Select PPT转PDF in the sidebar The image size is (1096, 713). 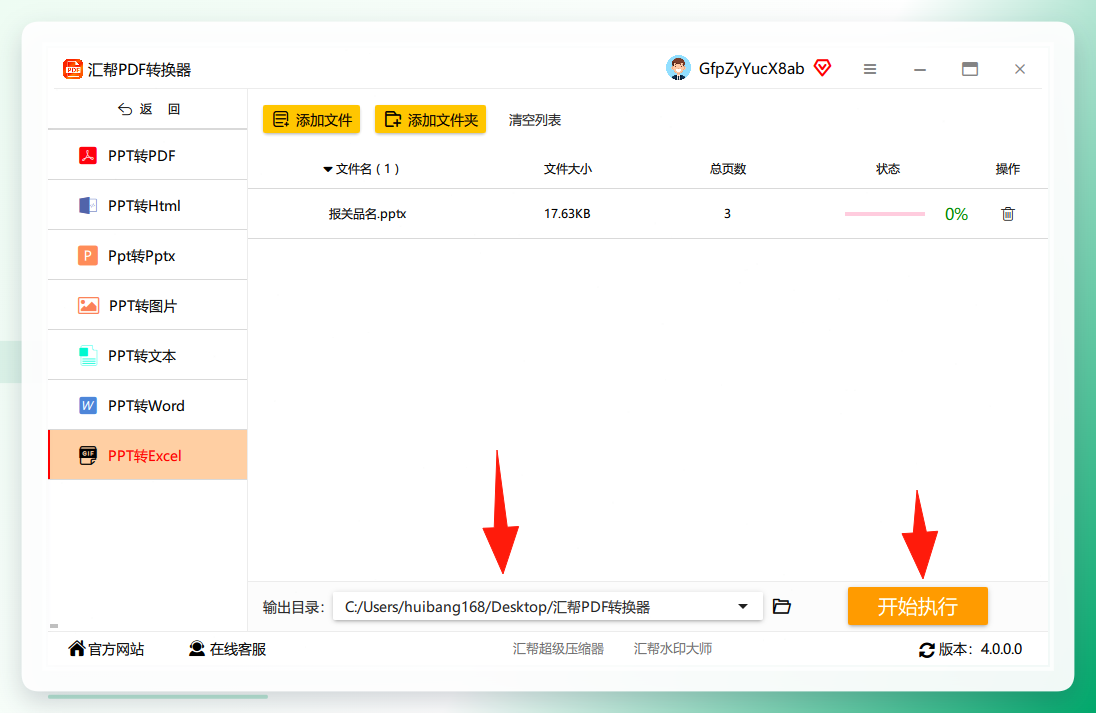[x=147, y=155]
